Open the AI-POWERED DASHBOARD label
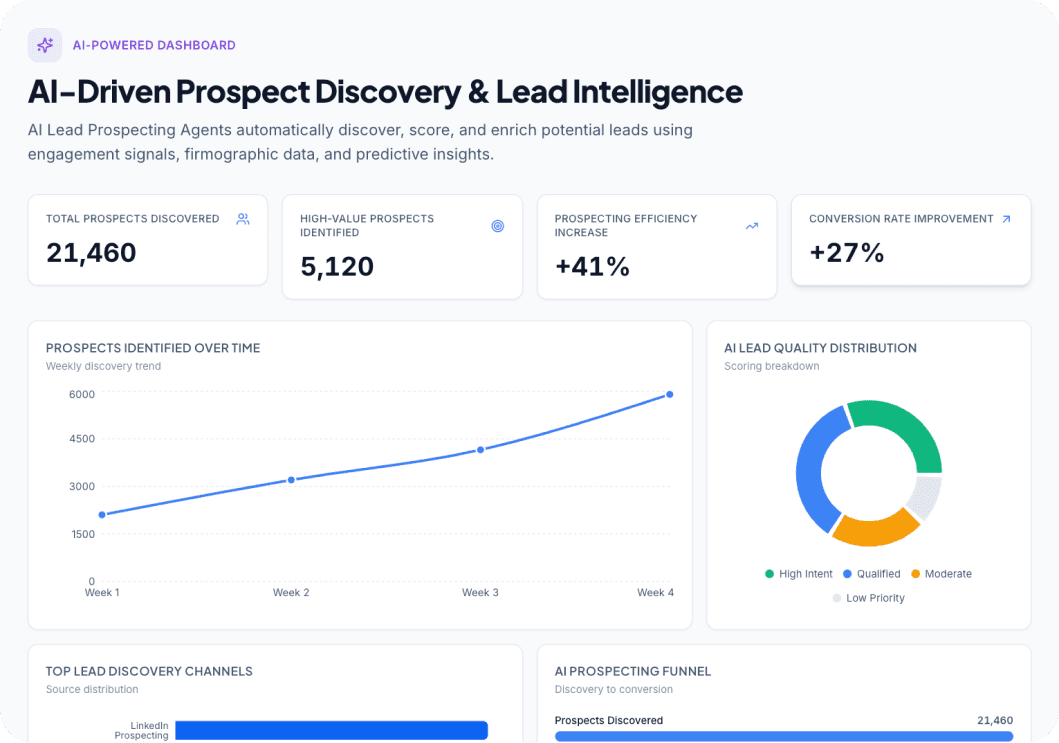The width and height of the screenshot is (1059, 743). [153, 44]
